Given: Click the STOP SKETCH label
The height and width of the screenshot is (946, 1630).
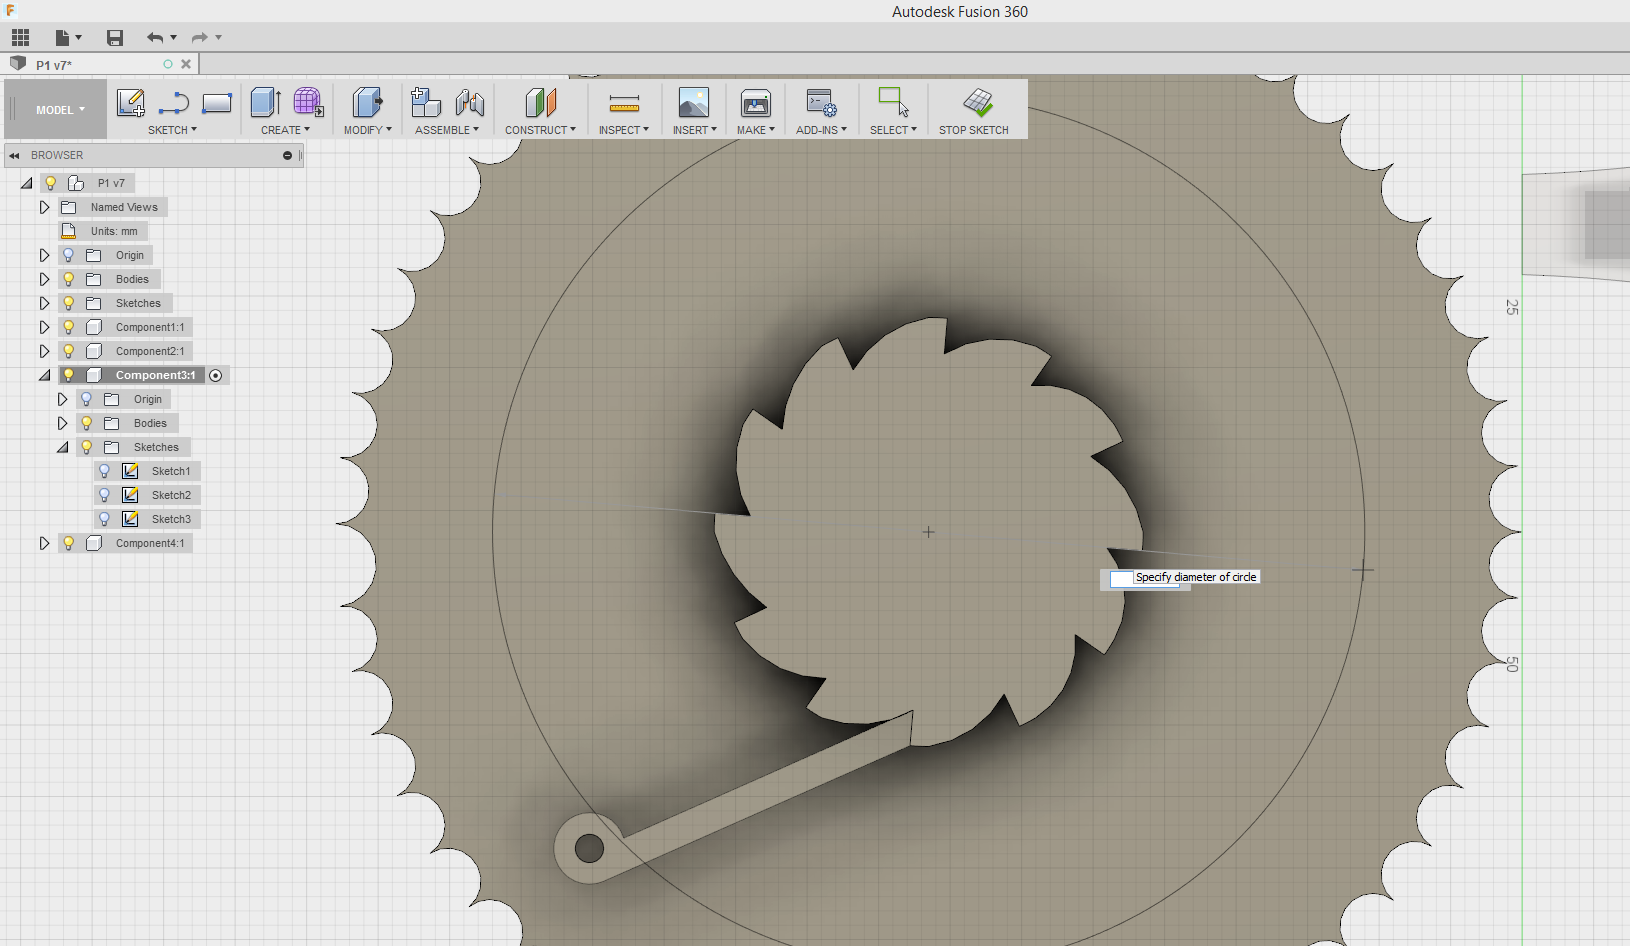Looking at the screenshot, I should (x=973, y=130).
